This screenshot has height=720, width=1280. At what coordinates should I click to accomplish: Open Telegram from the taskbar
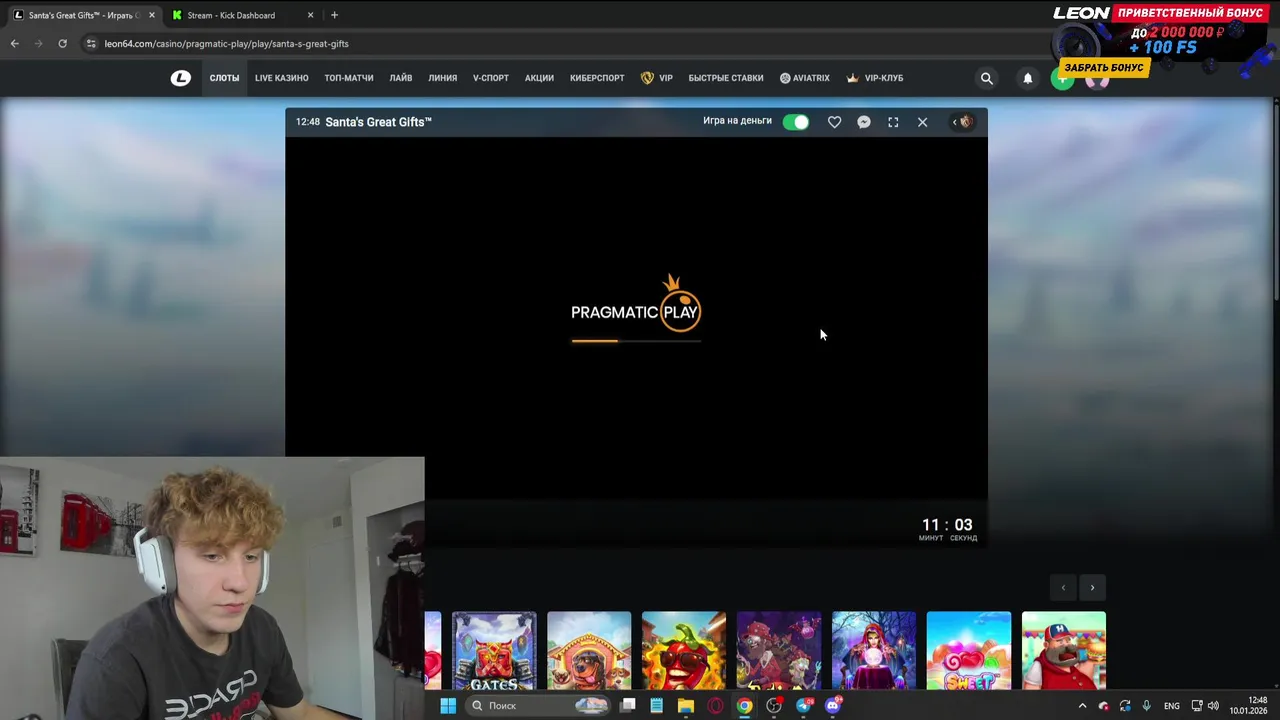[x=804, y=706]
